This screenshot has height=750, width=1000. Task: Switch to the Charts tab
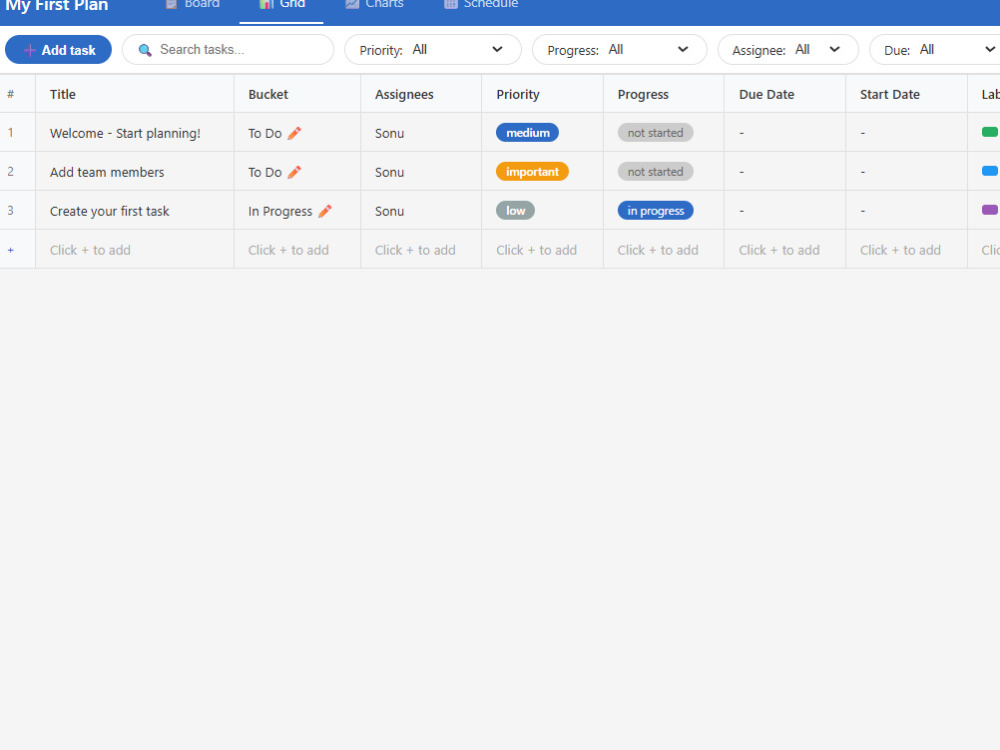(x=374, y=5)
